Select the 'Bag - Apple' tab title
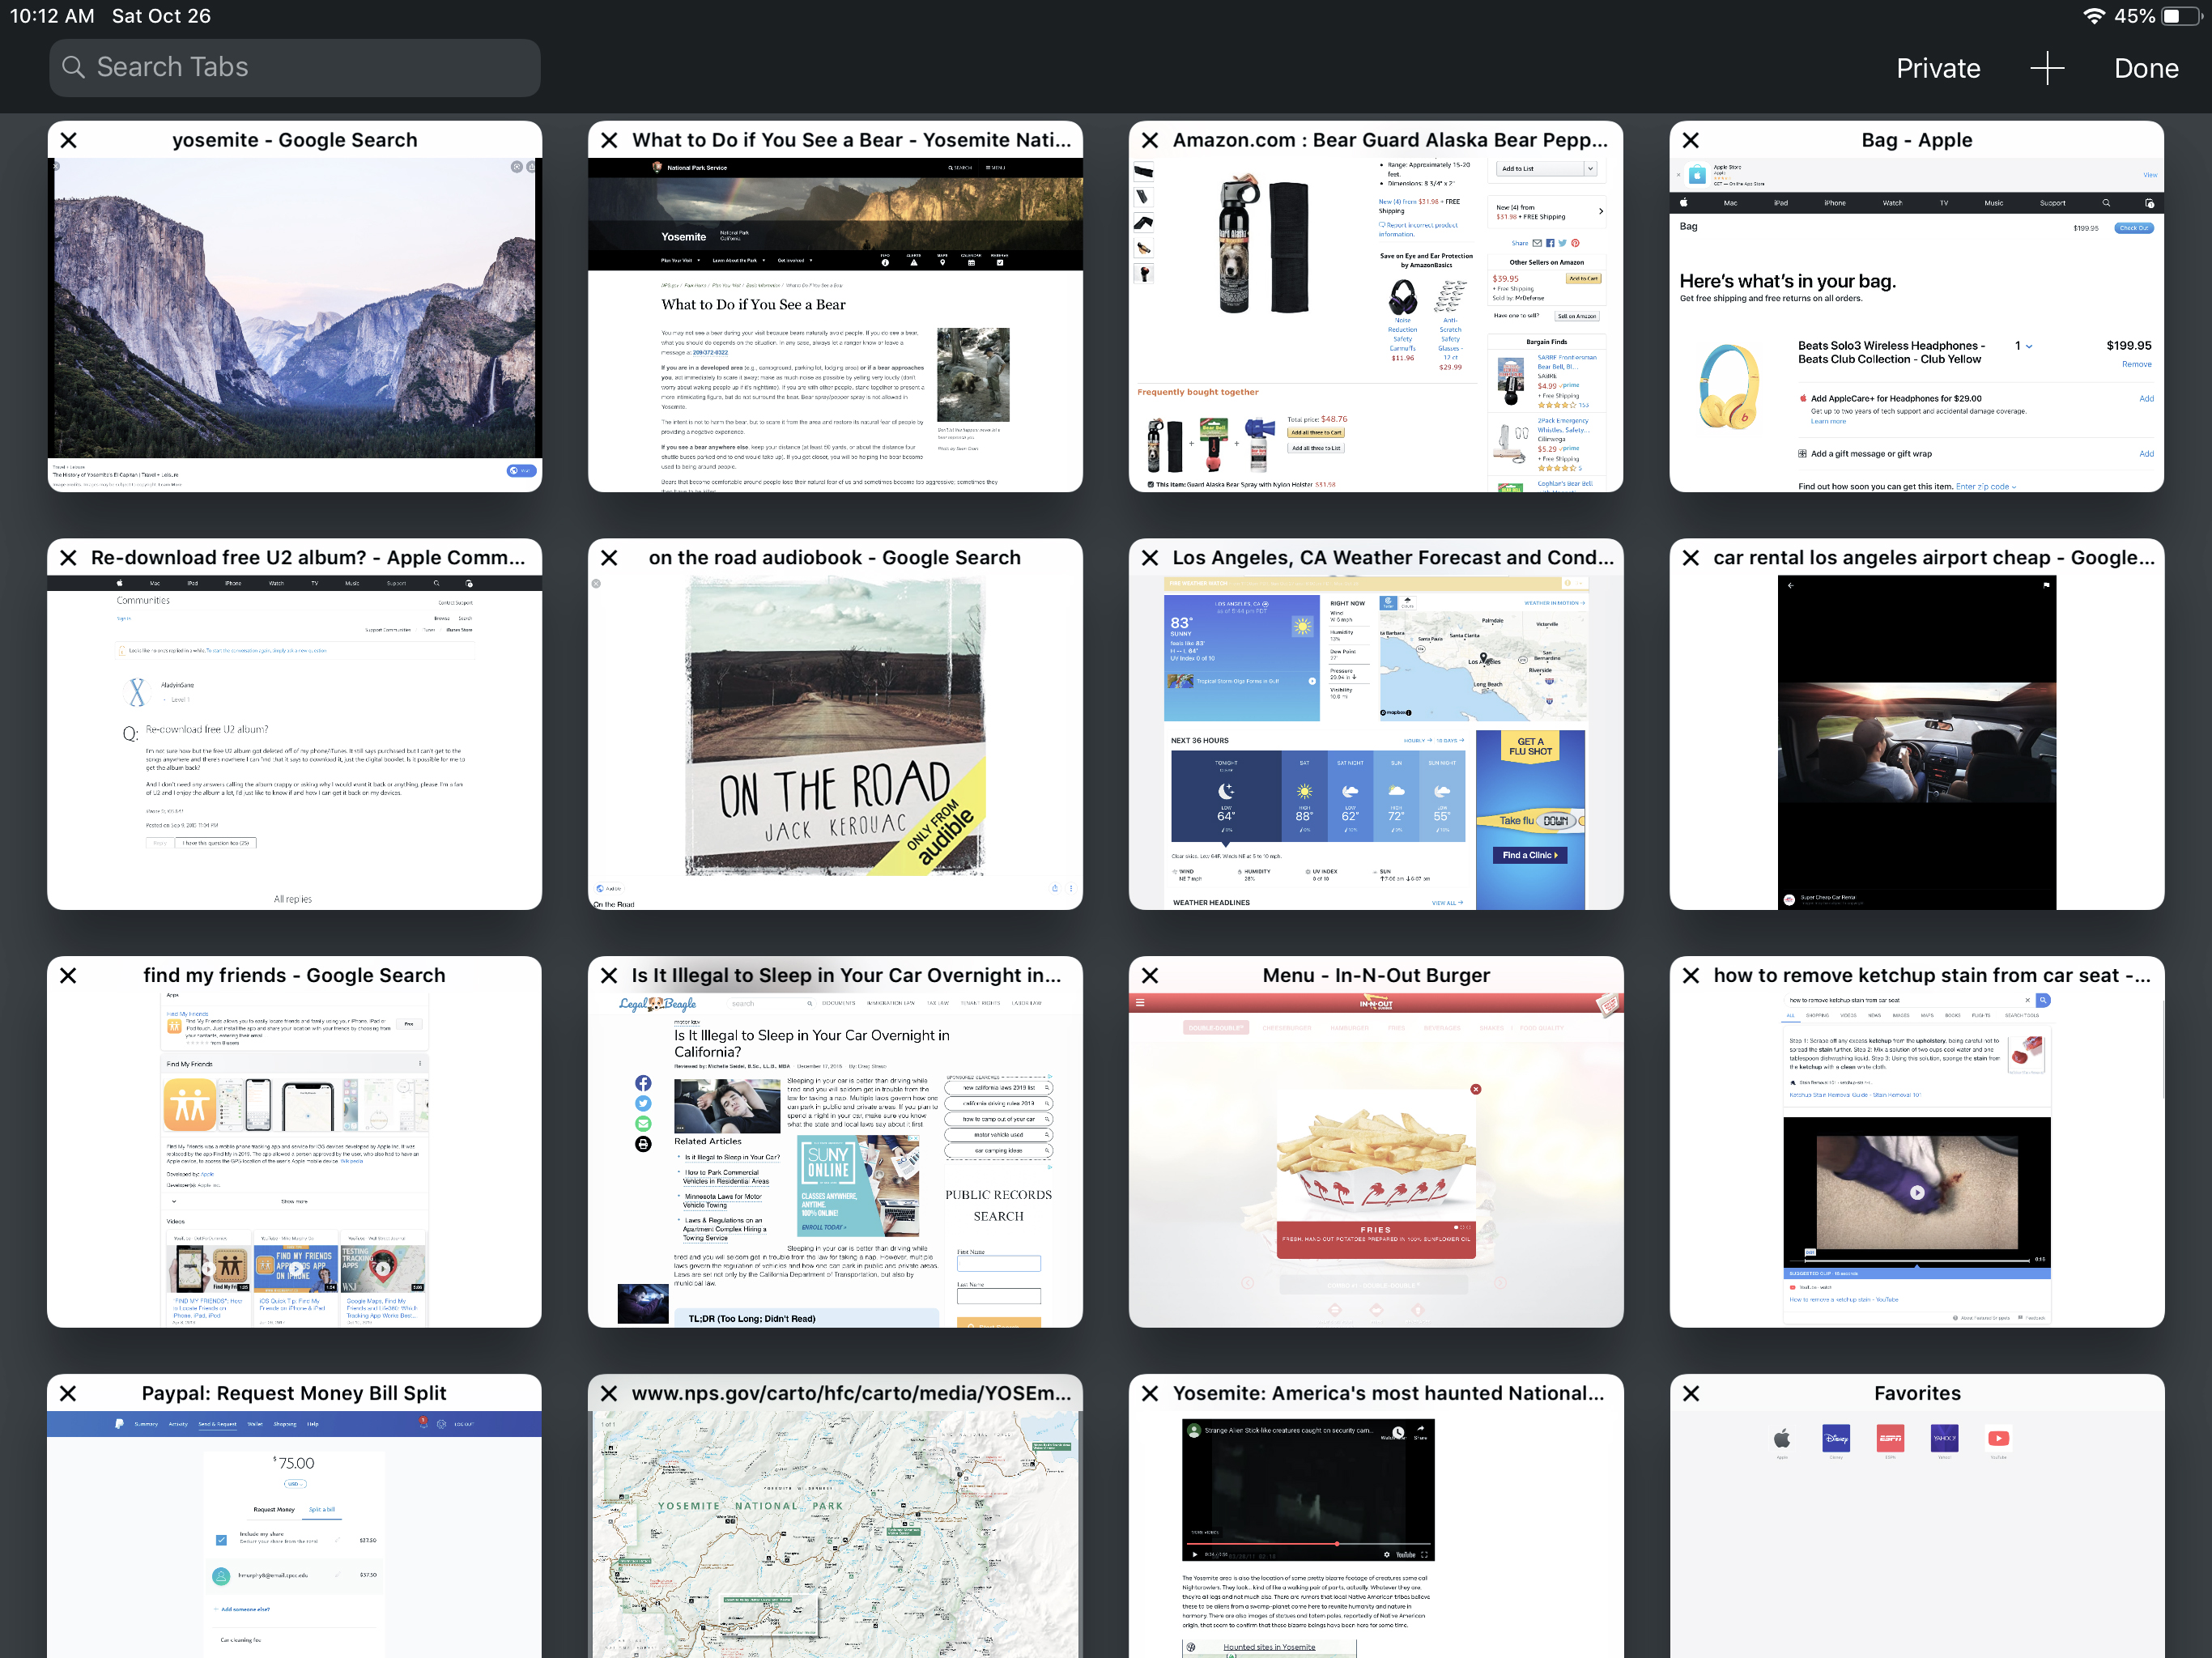2212x1658 pixels. point(1917,140)
